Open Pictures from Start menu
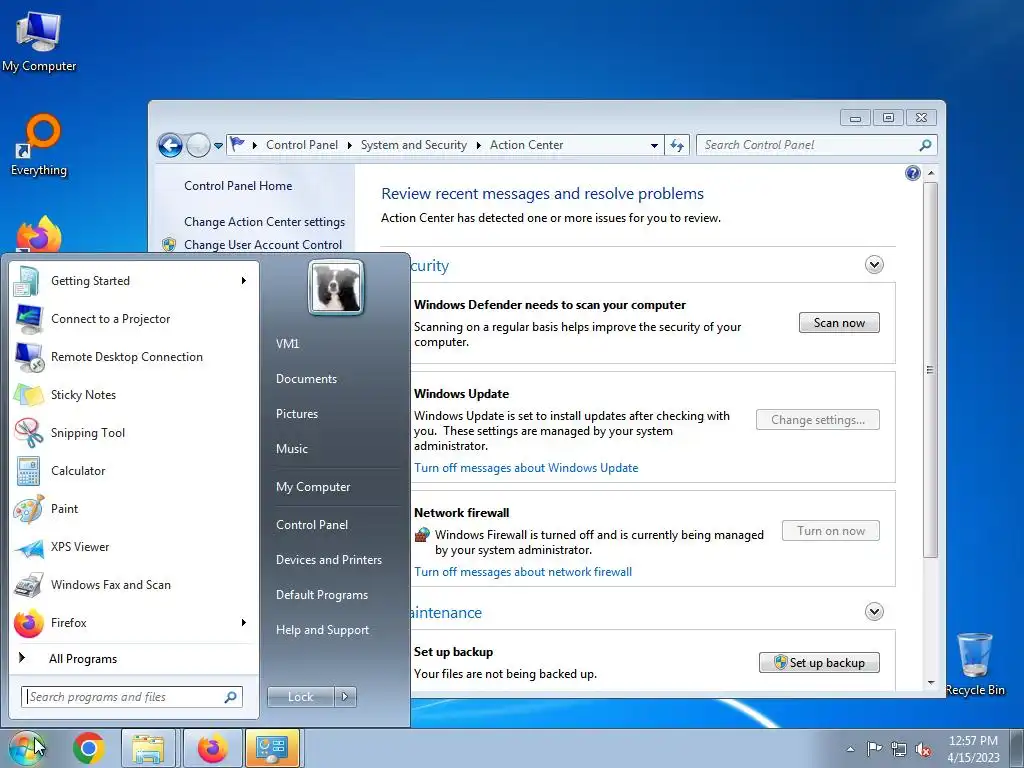 (x=296, y=414)
